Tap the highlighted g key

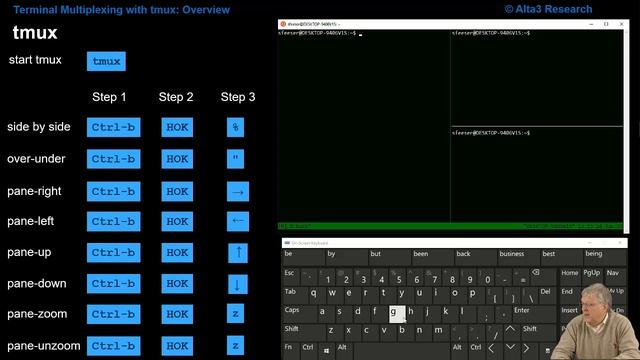[x=397, y=314]
